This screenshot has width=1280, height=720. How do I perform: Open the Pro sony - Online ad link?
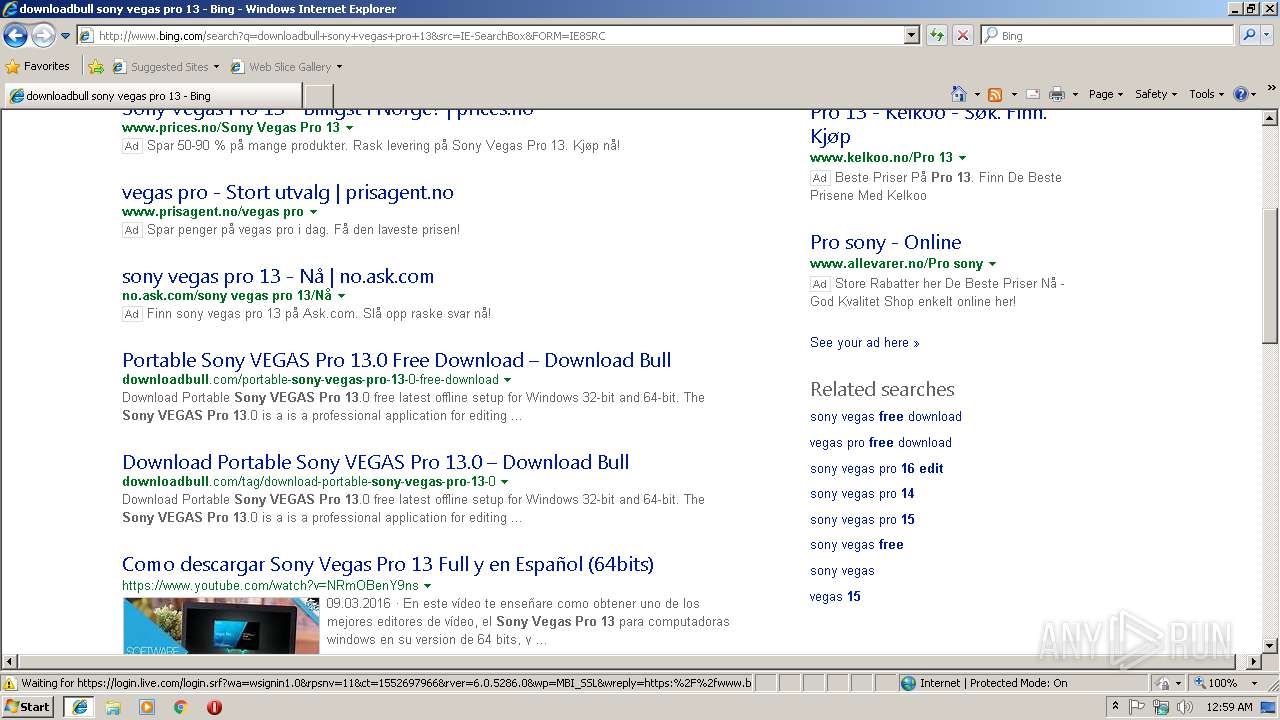(x=885, y=242)
